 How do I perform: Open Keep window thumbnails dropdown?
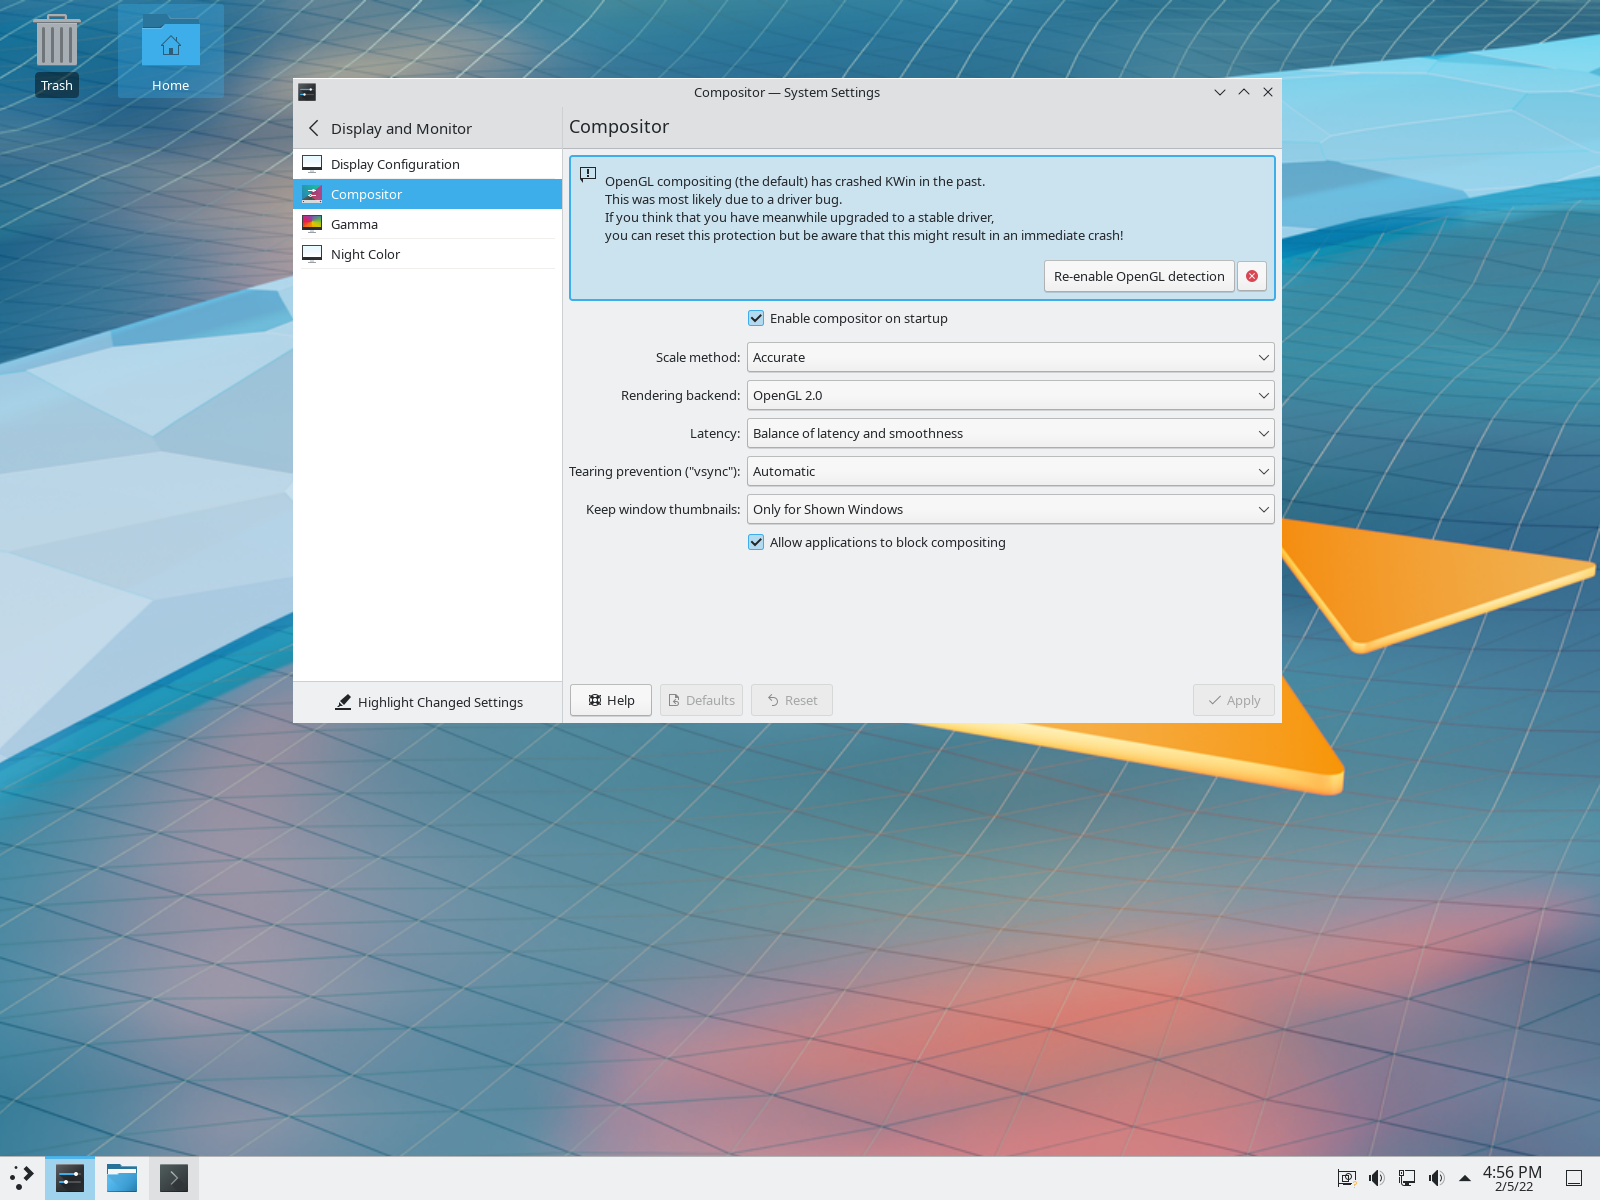pyautogui.click(x=1010, y=509)
